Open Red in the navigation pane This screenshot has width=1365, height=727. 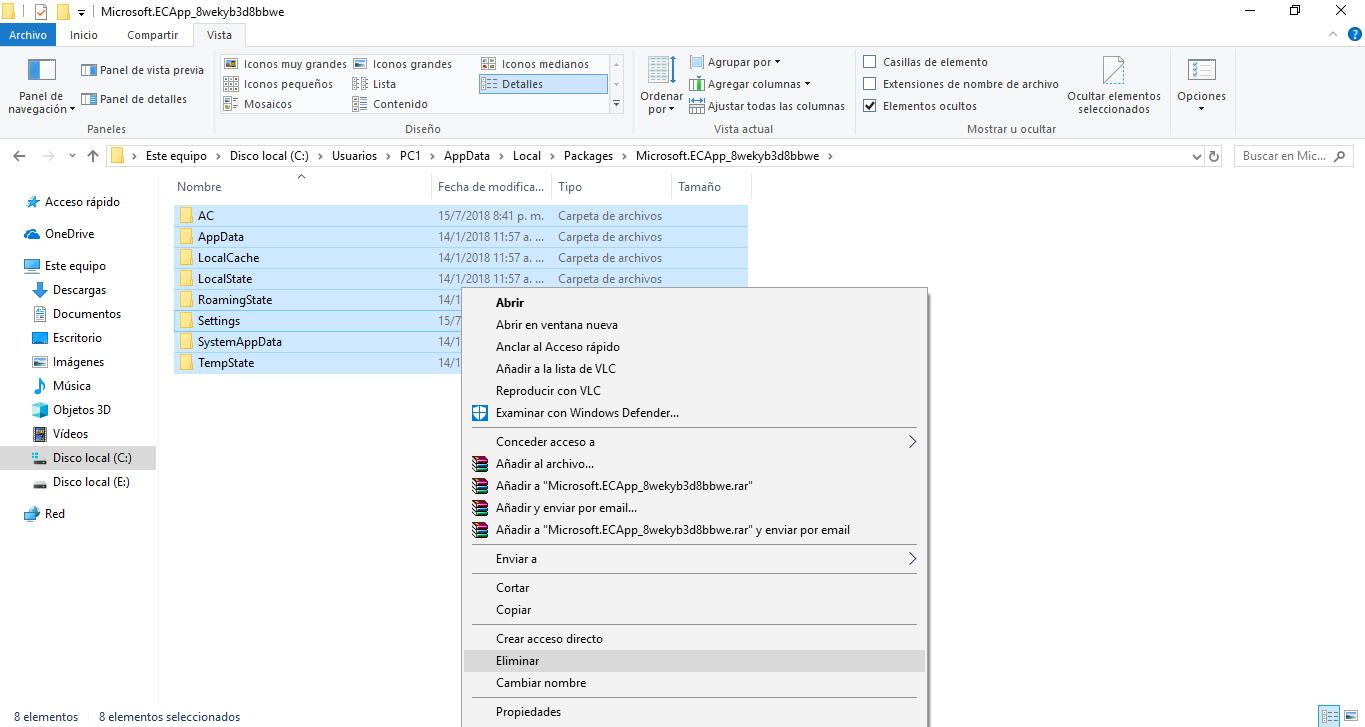click(54, 514)
